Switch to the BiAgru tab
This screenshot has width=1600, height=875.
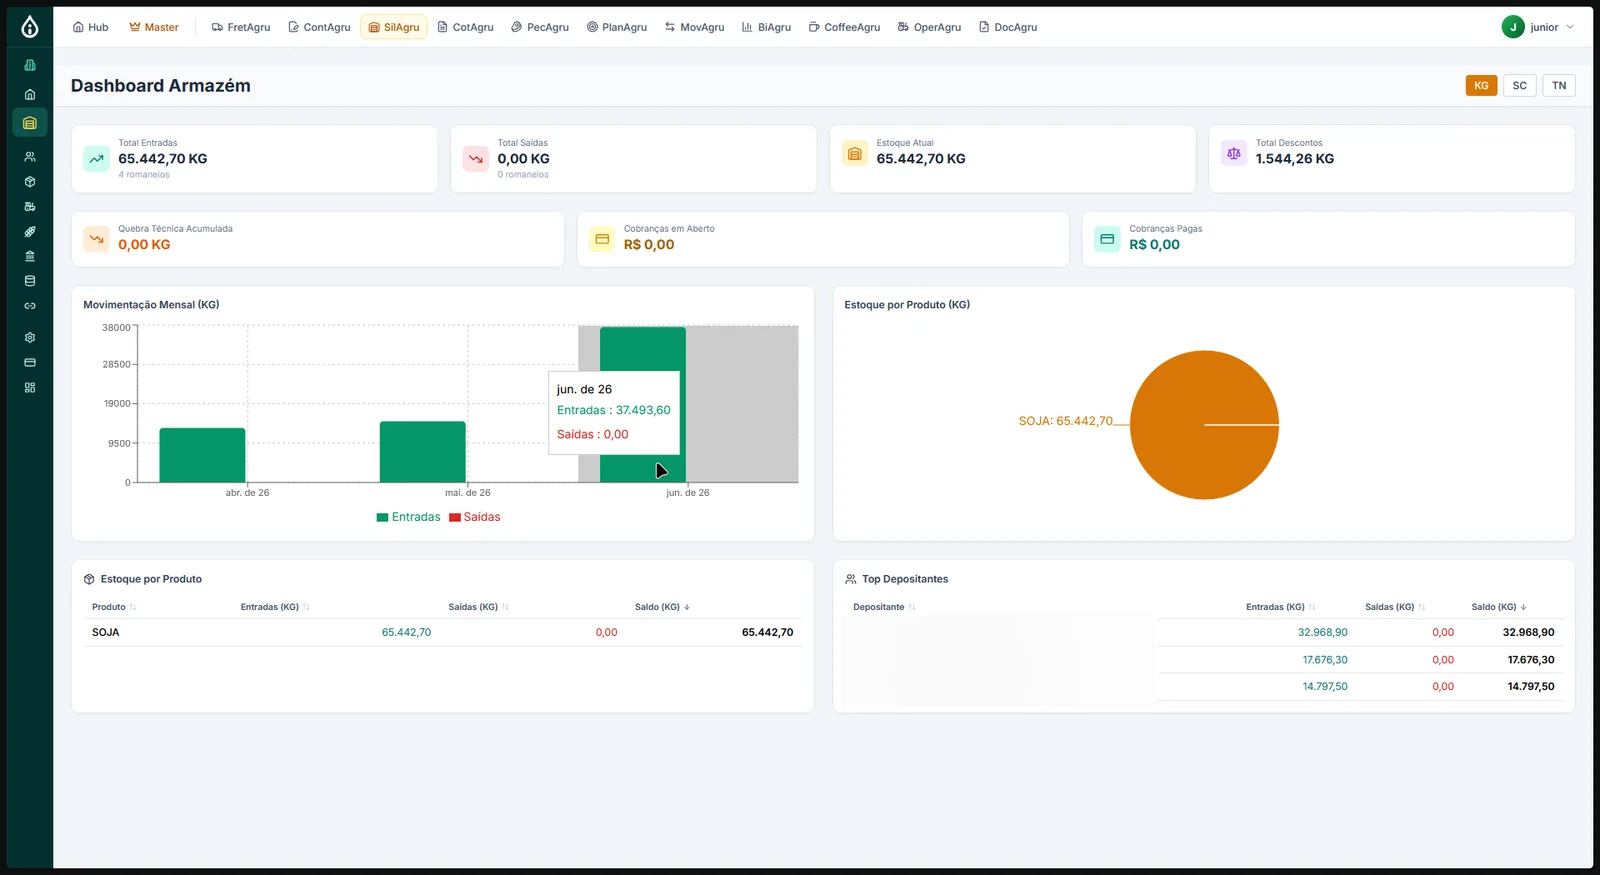pyautogui.click(x=766, y=27)
